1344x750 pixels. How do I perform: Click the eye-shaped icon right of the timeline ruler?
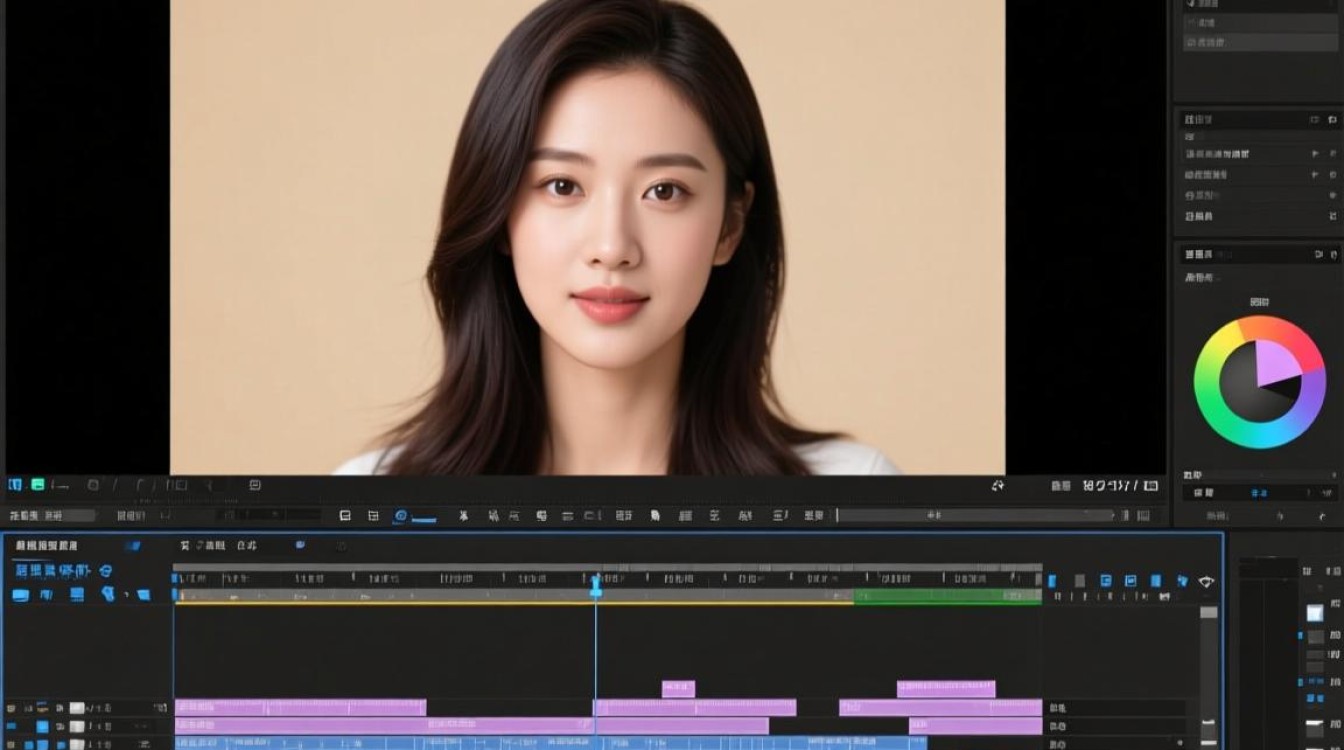coord(1206,581)
